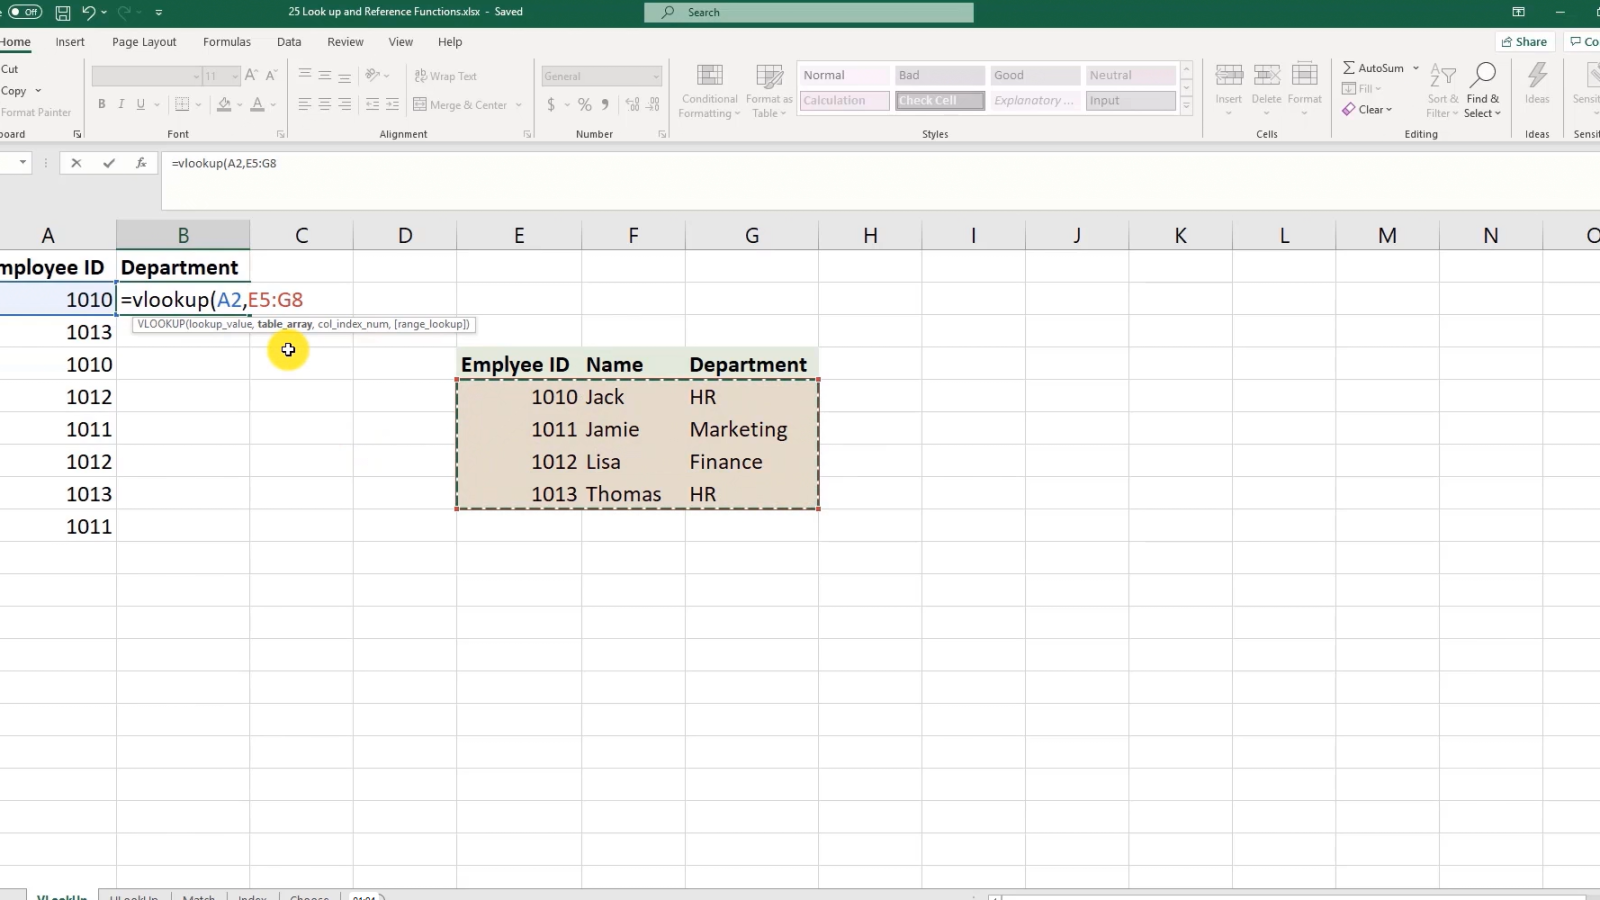Click the Undo arrow icon
The width and height of the screenshot is (1600, 900).
(88, 12)
